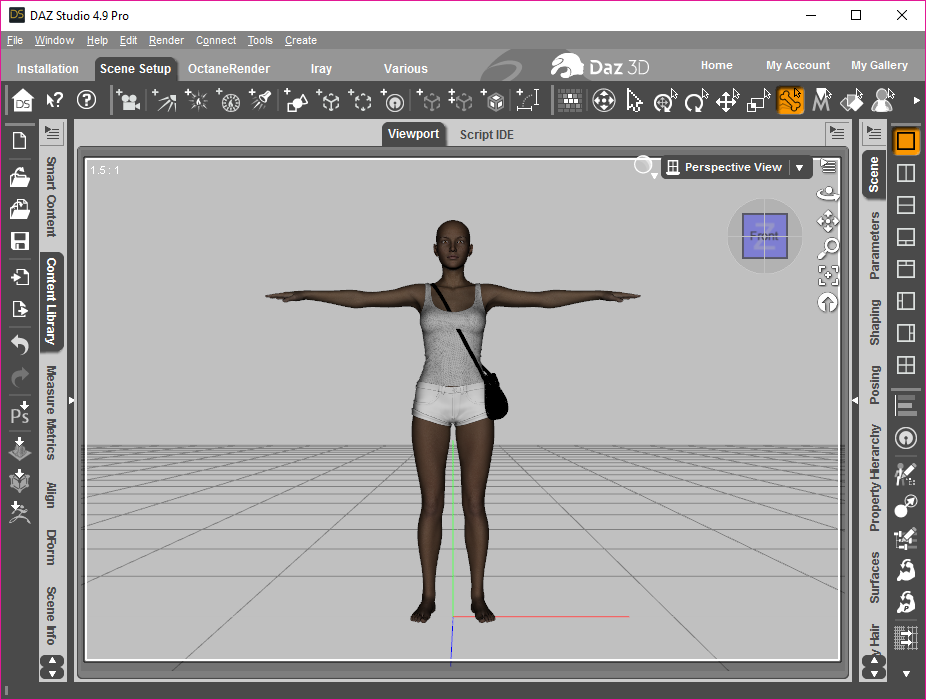926x700 pixels.
Task: Click the Undo arrow icon
Action: (x=19, y=345)
